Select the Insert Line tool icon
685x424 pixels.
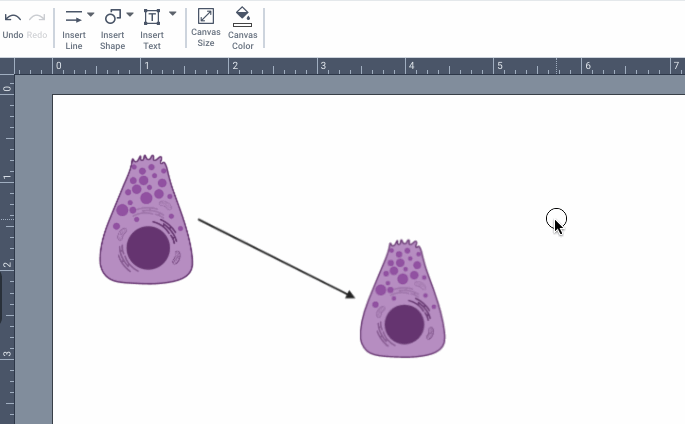(73, 17)
